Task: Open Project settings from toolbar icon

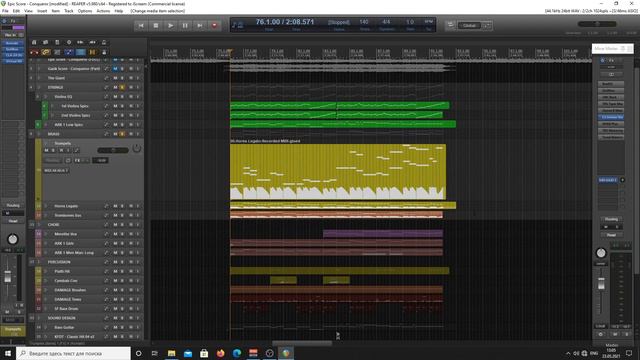Action: (69, 42)
